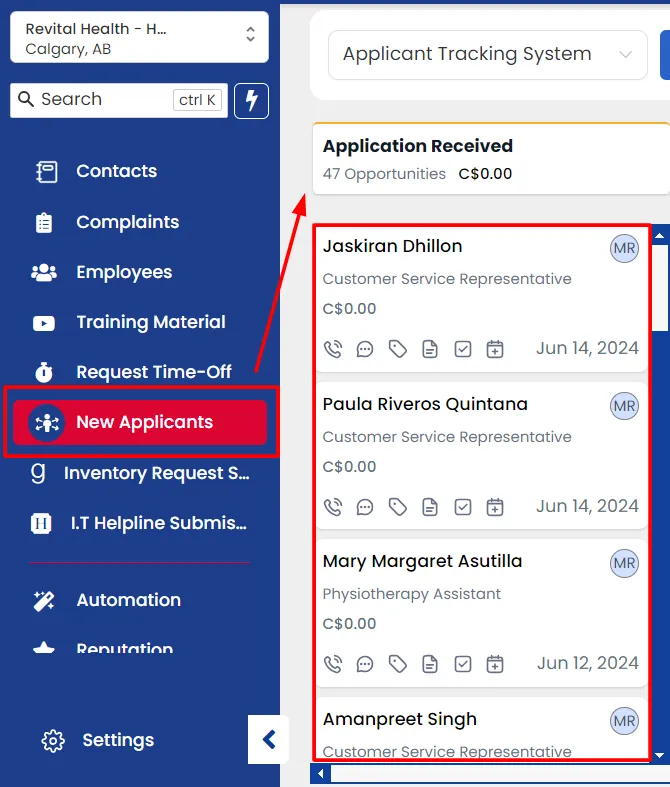The width and height of the screenshot is (670, 787).
Task: Open tasks checkbox icon on Jaskiran Dhillon card
Action: click(462, 349)
